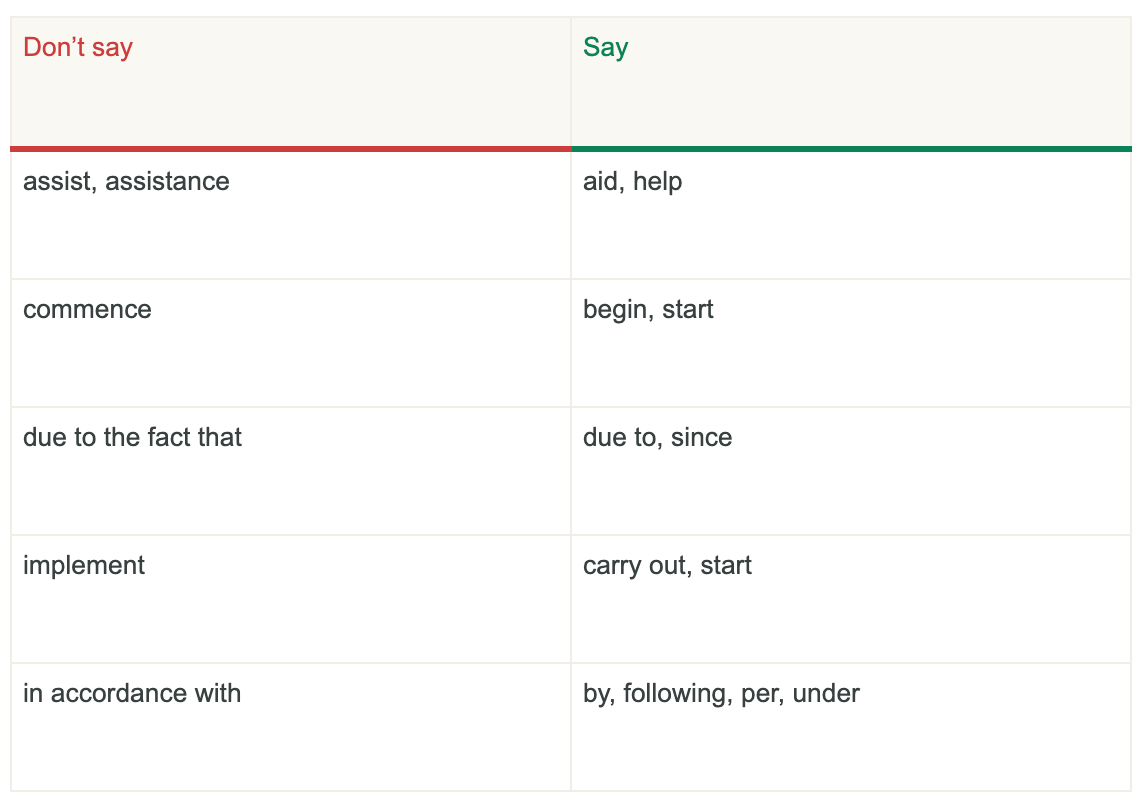The height and width of the screenshot is (802, 1144).
Task: Click the "Don't say" column header
Action: [78, 47]
